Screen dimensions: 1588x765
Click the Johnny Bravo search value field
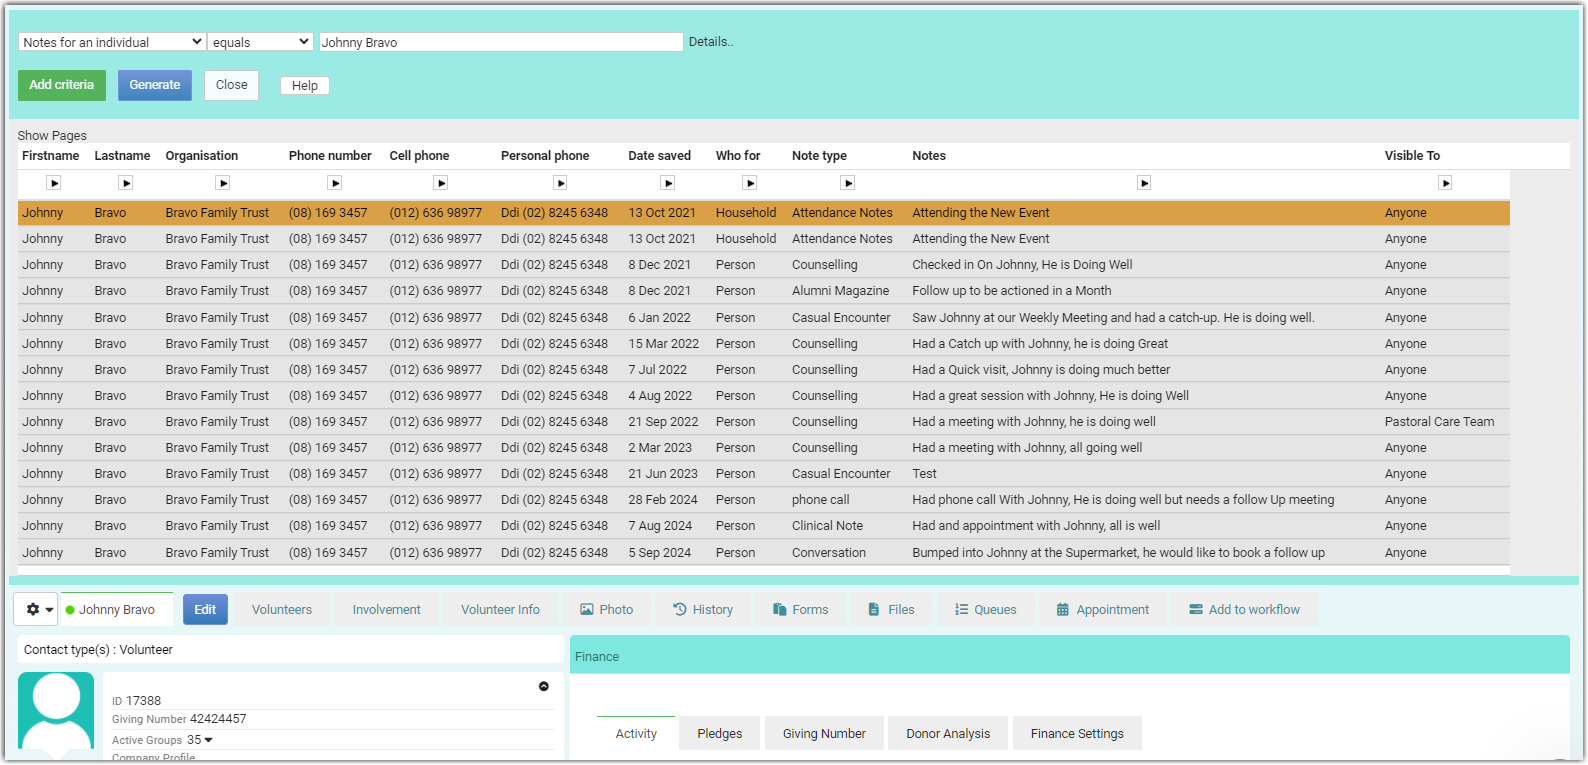click(x=500, y=42)
